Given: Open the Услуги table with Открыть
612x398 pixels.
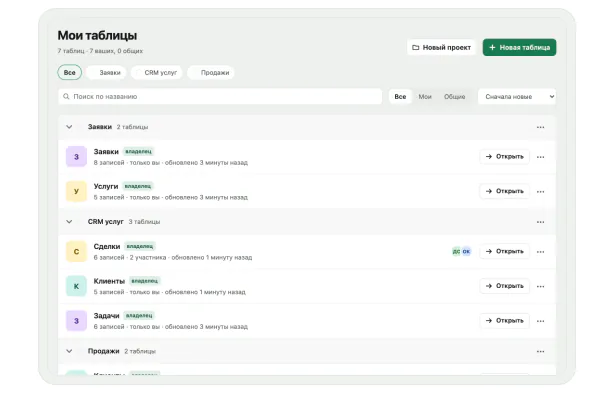Looking at the screenshot, I should pyautogui.click(x=504, y=191).
